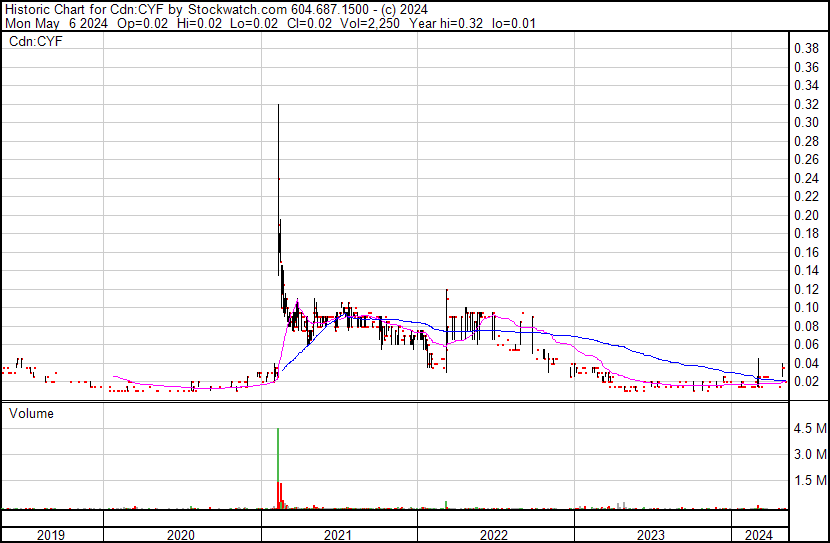The height and width of the screenshot is (543, 830).
Task: Click the 2023 year label
Action: (651, 535)
